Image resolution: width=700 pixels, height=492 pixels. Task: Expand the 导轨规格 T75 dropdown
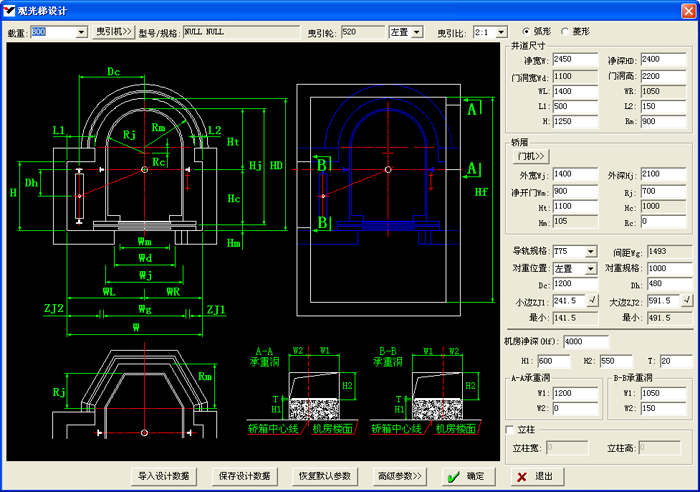click(x=591, y=251)
